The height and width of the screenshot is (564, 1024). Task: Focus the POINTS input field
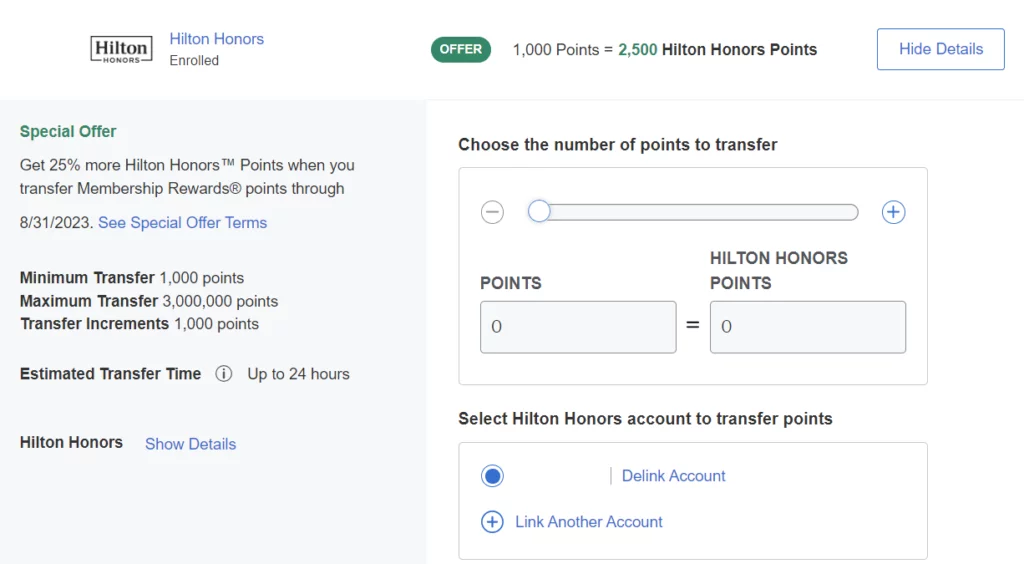(x=578, y=327)
